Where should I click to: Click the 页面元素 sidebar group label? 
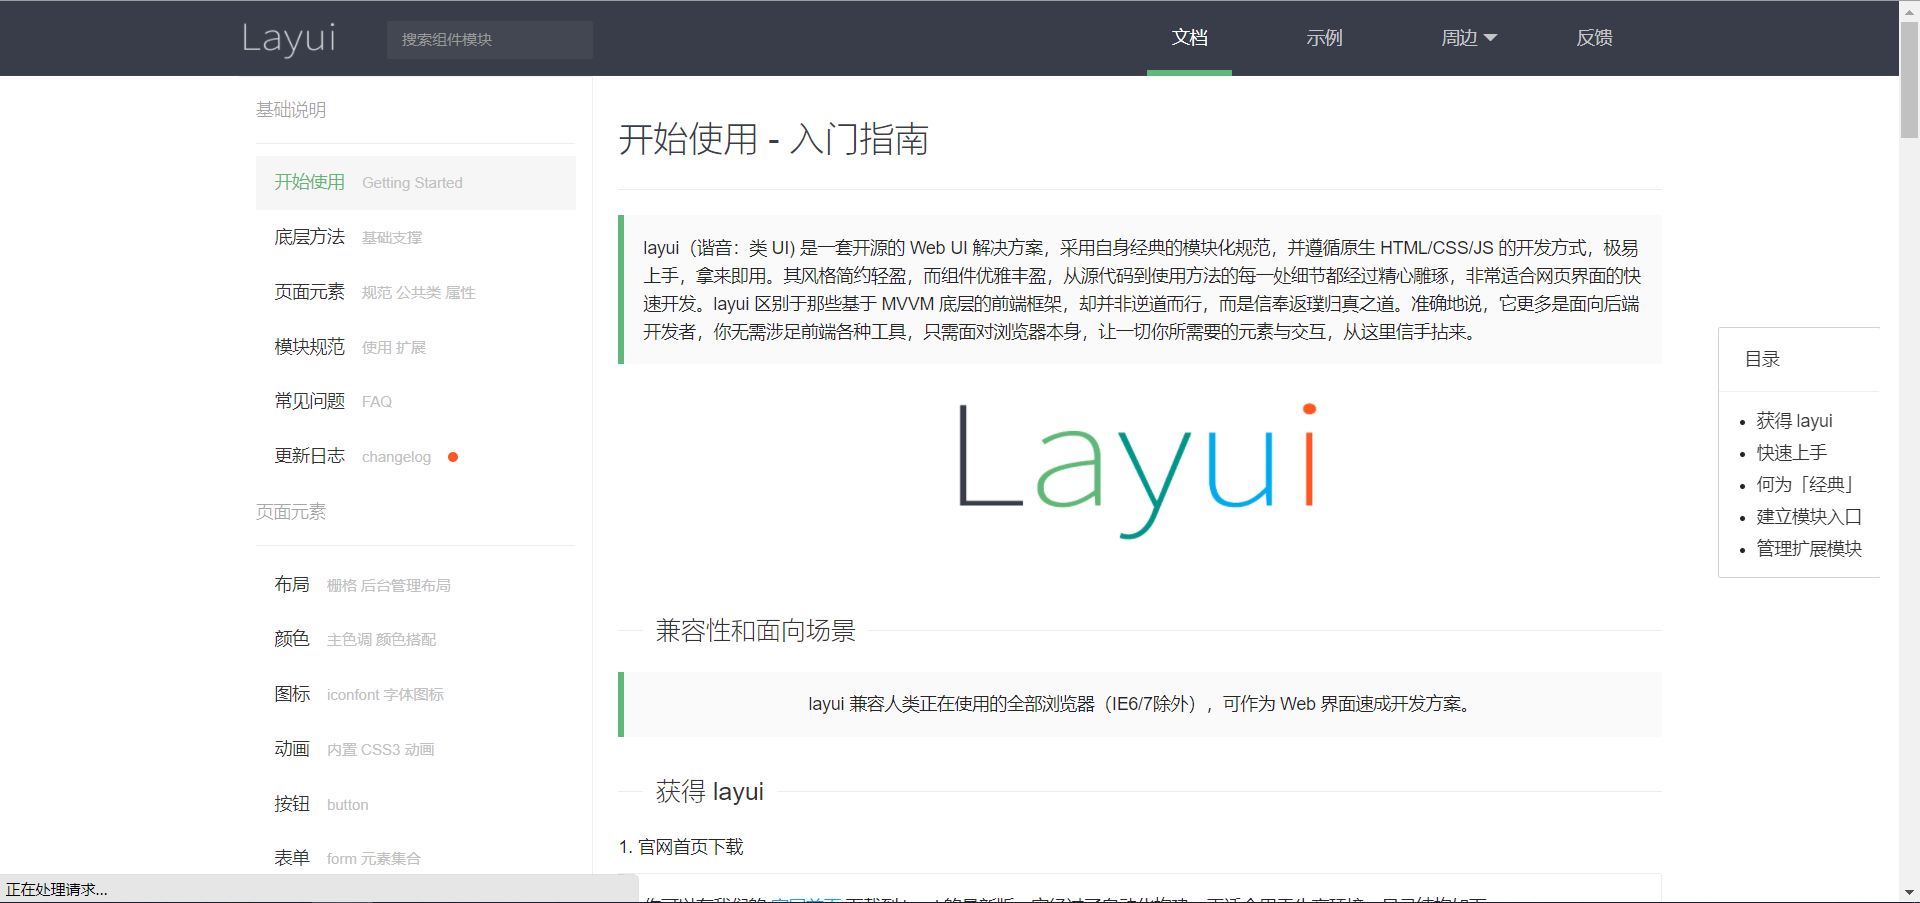point(291,512)
